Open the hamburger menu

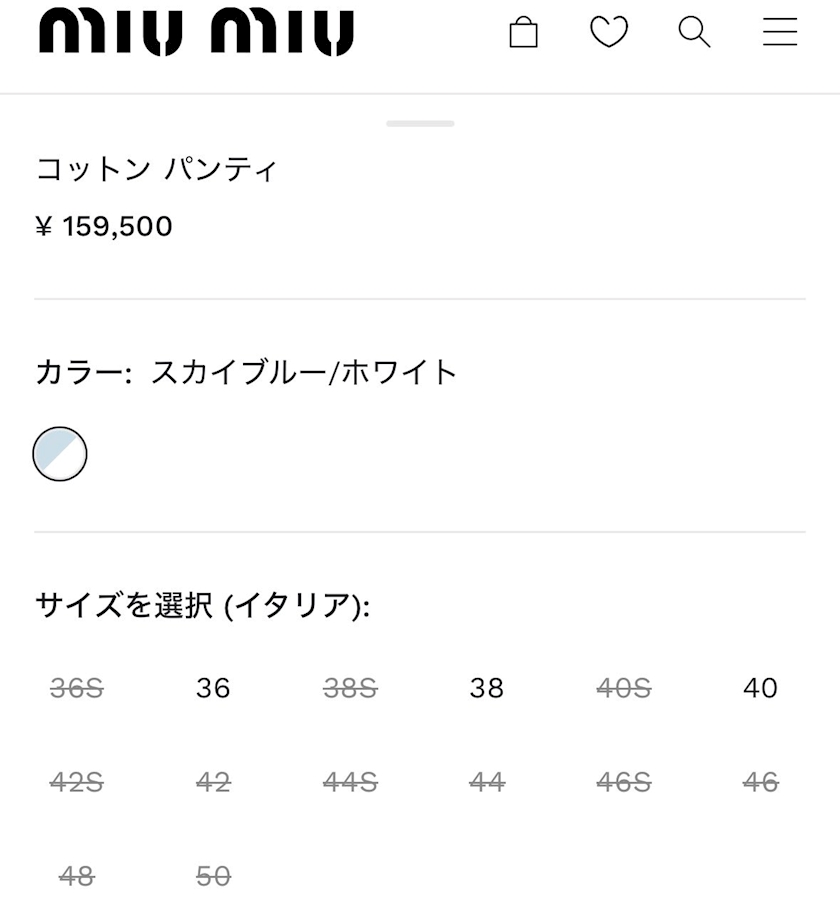click(x=780, y=32)
